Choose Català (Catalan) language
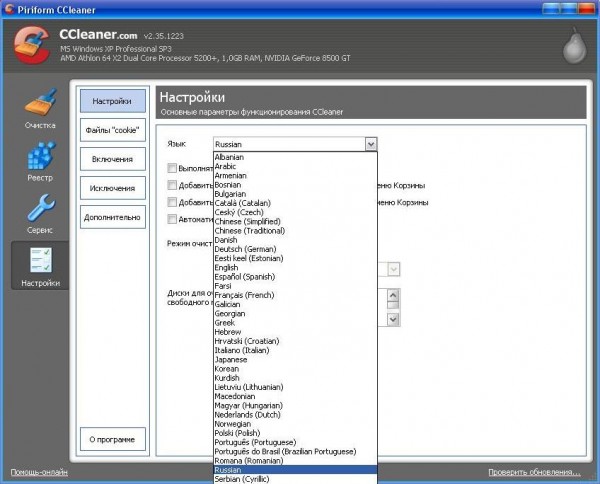Image resolution: width=600 pixels, height=484 pixels. click(x=295, y=203)
